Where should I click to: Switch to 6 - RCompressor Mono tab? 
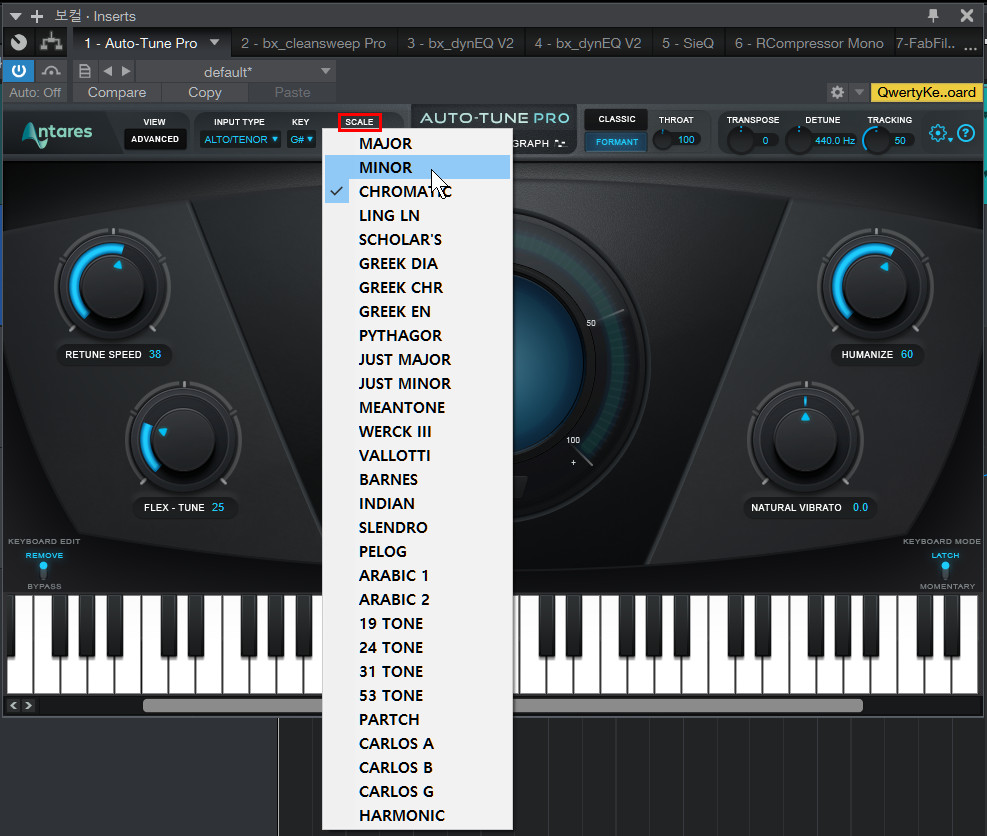809,43
